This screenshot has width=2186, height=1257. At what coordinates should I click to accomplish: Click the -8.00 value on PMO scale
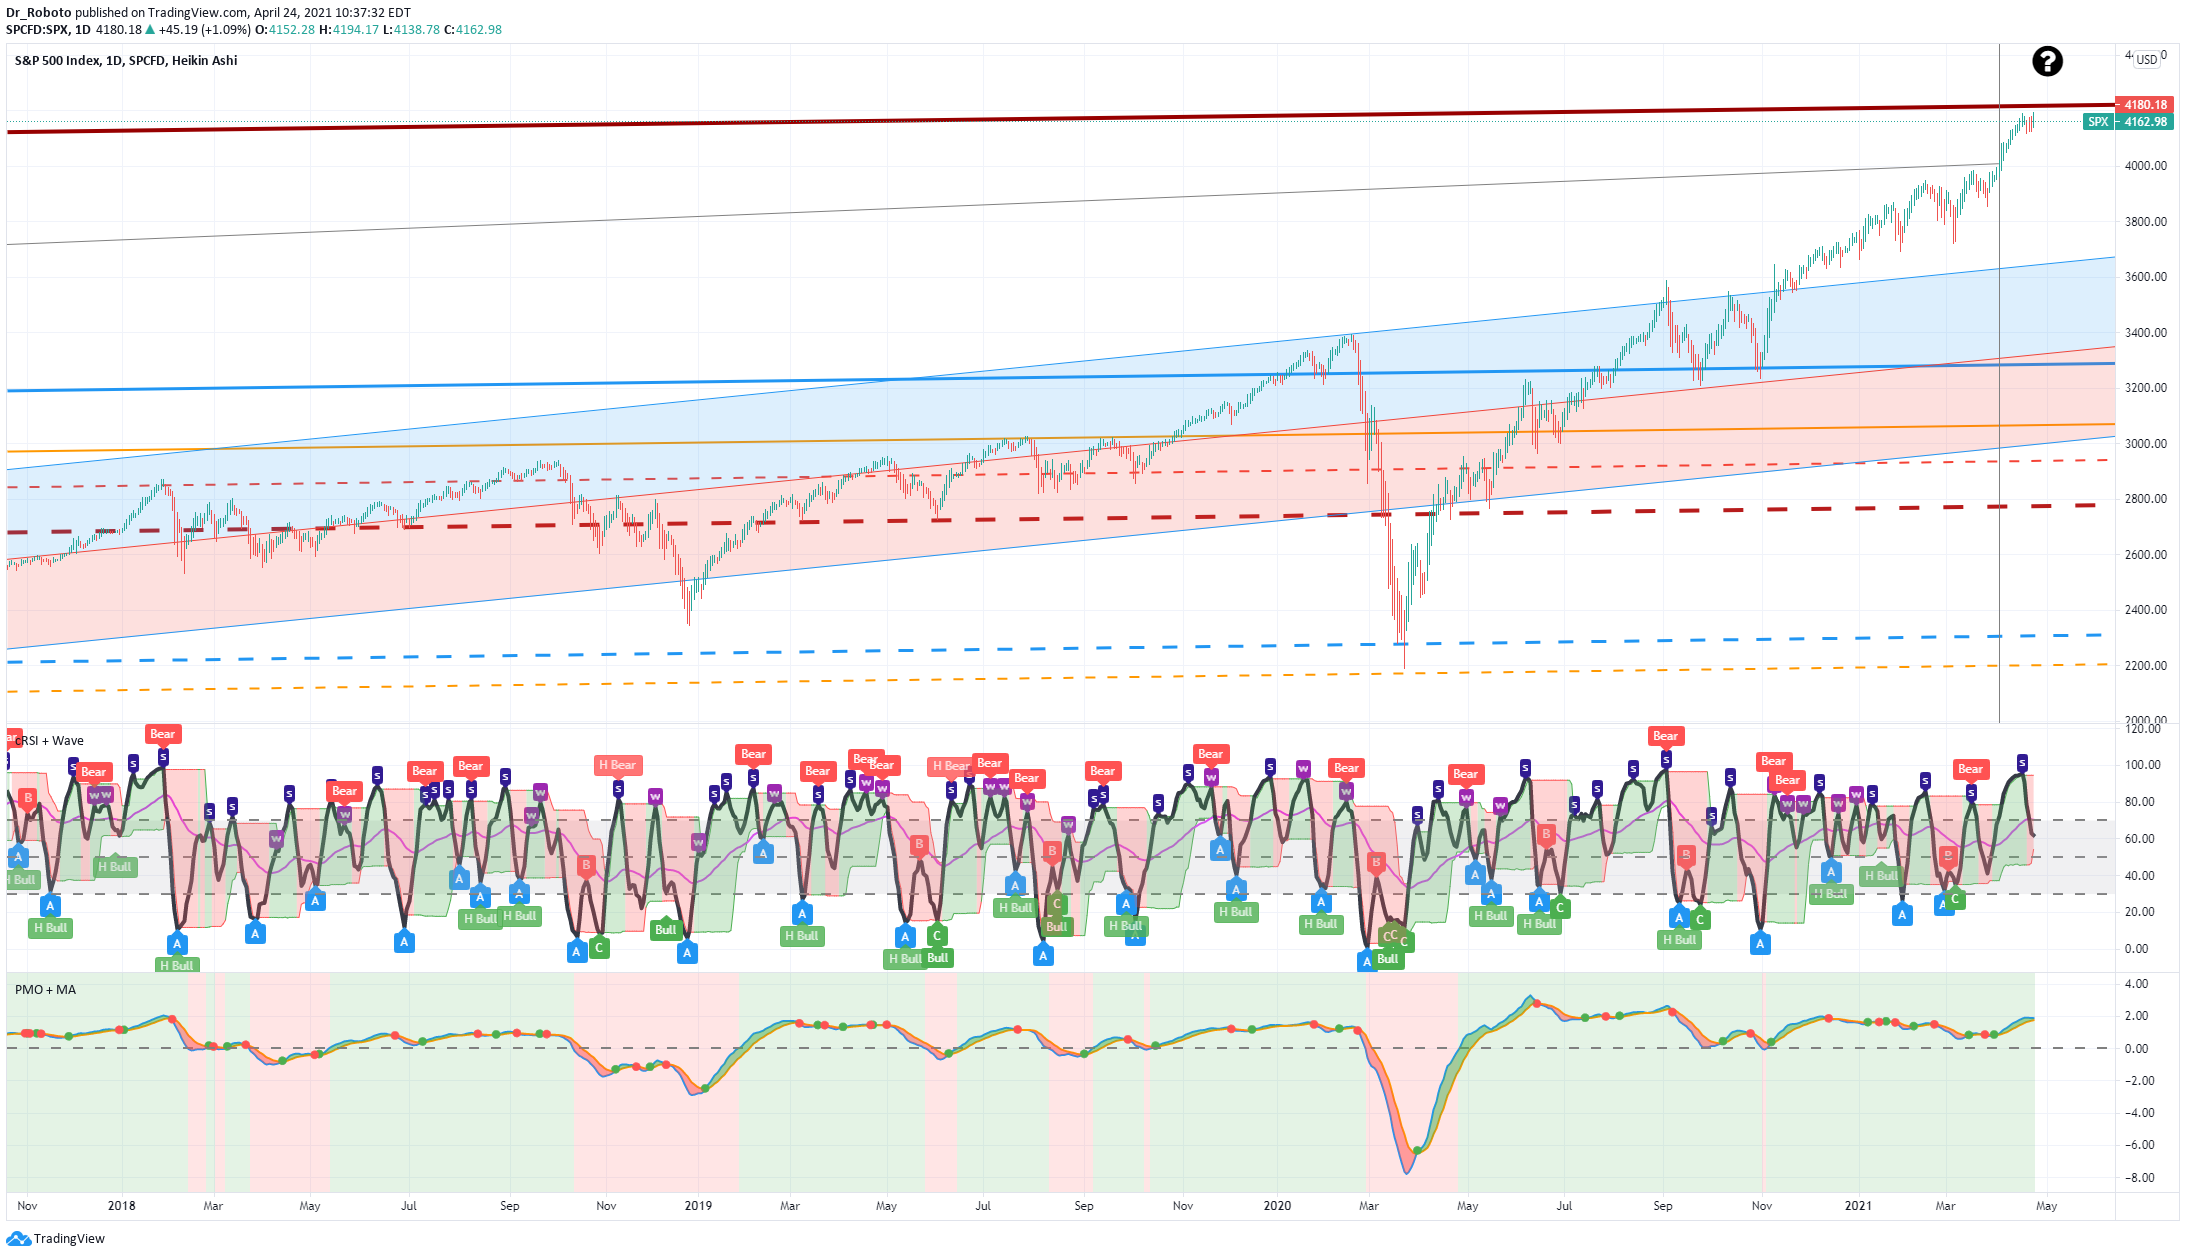click(2139, 1178)
